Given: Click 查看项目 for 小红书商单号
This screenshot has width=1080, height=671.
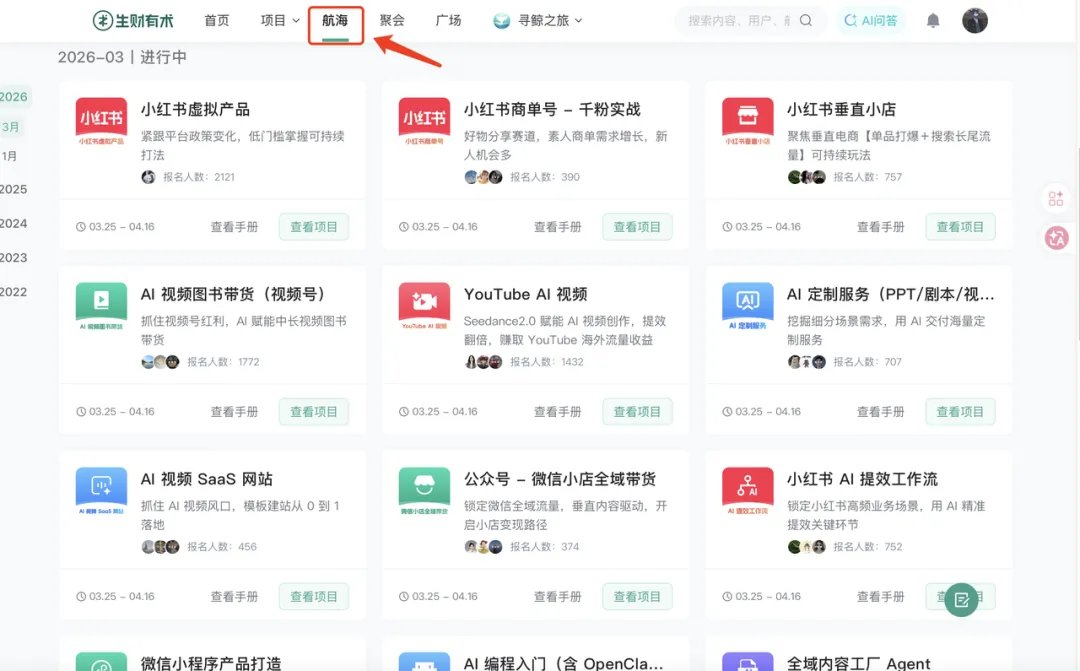Looking at the screenshot, I should pos(637,227).
